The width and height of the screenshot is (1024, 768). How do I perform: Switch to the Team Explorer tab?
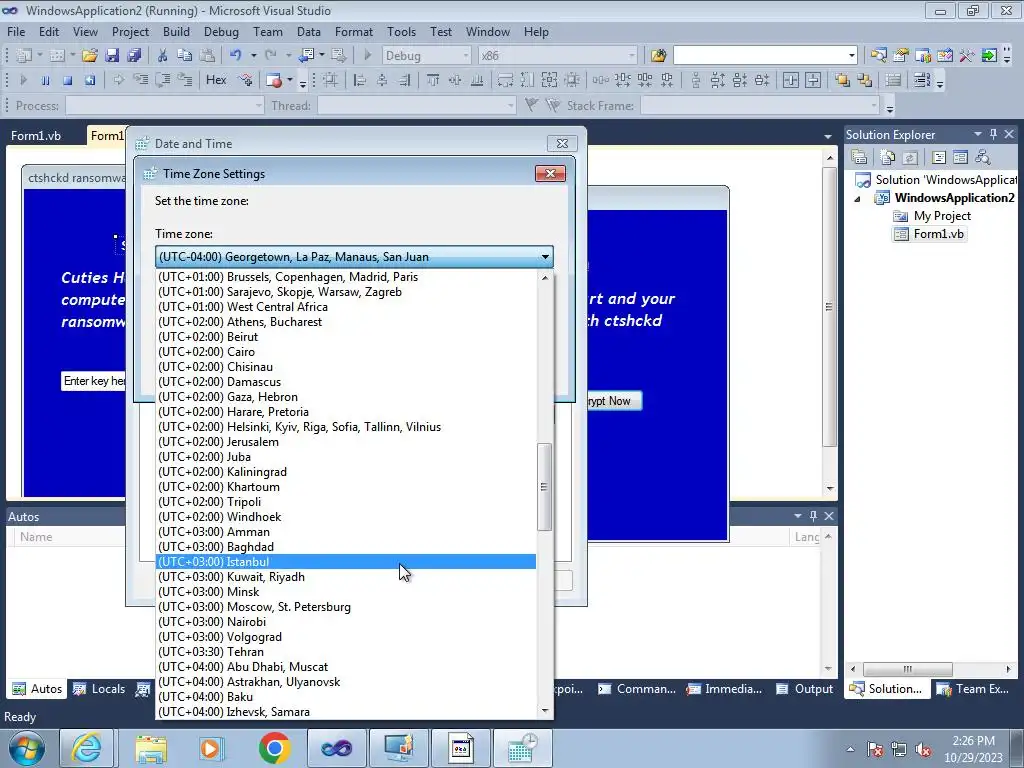point(973,689)
